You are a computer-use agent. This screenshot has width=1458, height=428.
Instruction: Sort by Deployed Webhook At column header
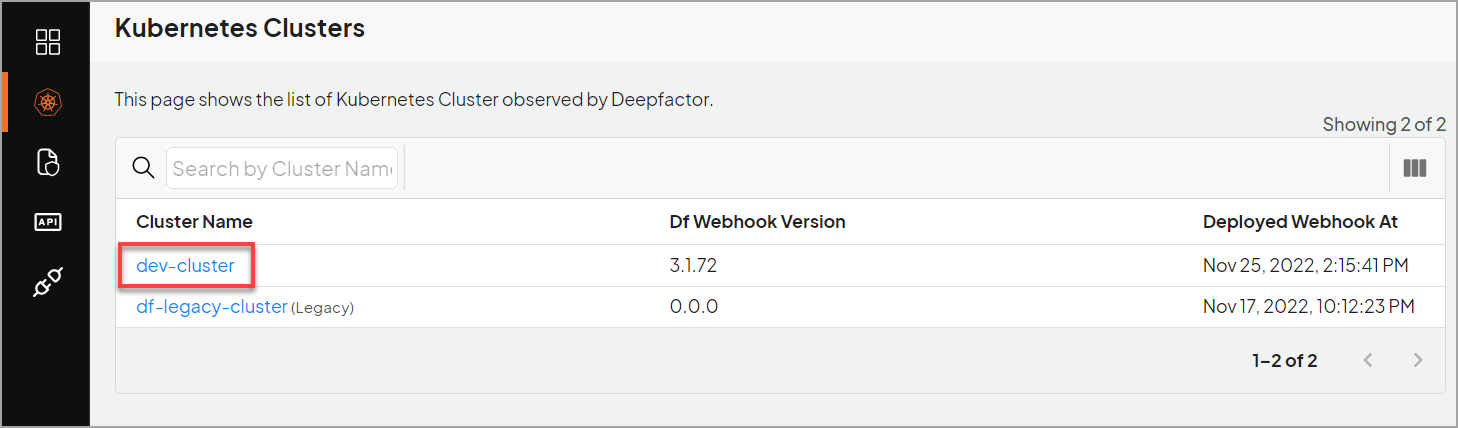coord(1300,222)
